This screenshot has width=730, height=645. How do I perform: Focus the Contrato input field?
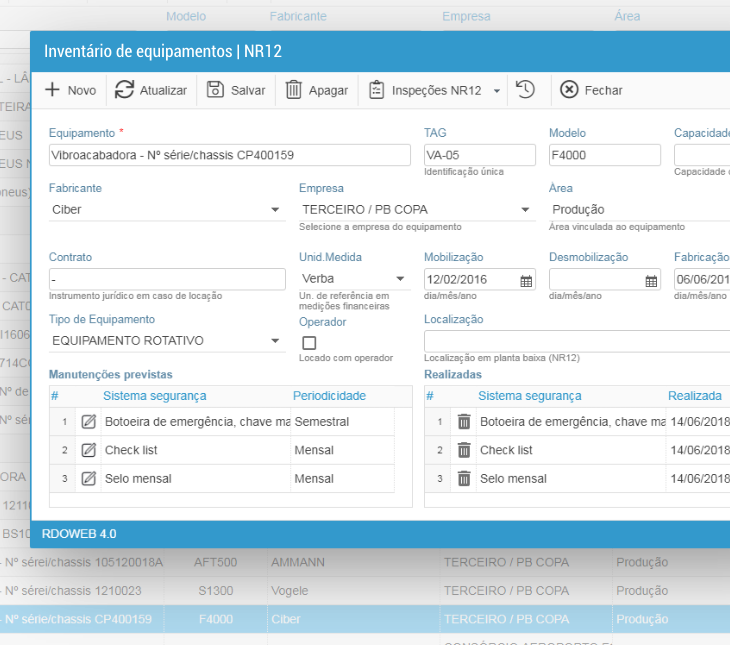coord(167,279)
